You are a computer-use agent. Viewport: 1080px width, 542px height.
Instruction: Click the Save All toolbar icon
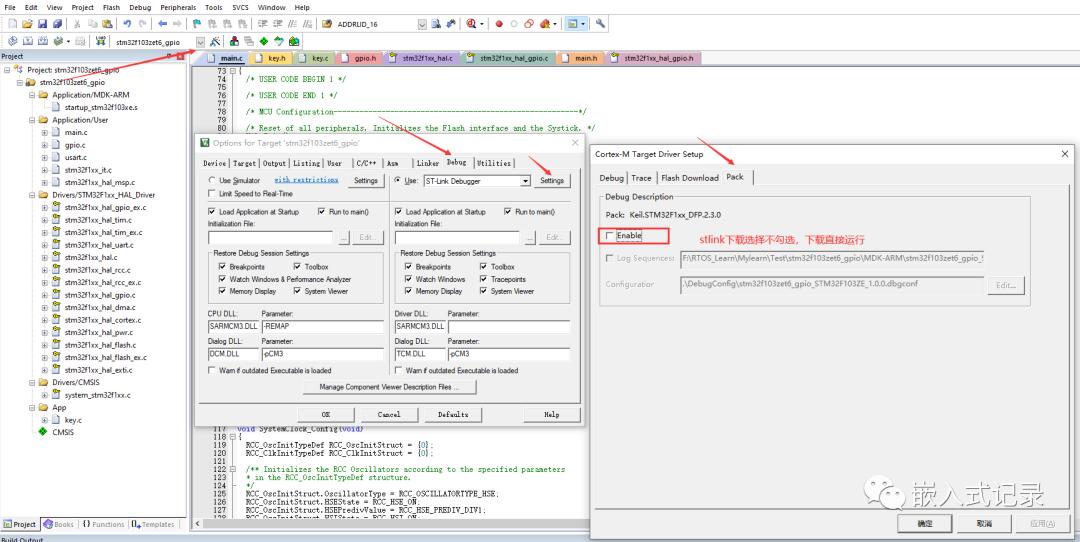point(57,23)
